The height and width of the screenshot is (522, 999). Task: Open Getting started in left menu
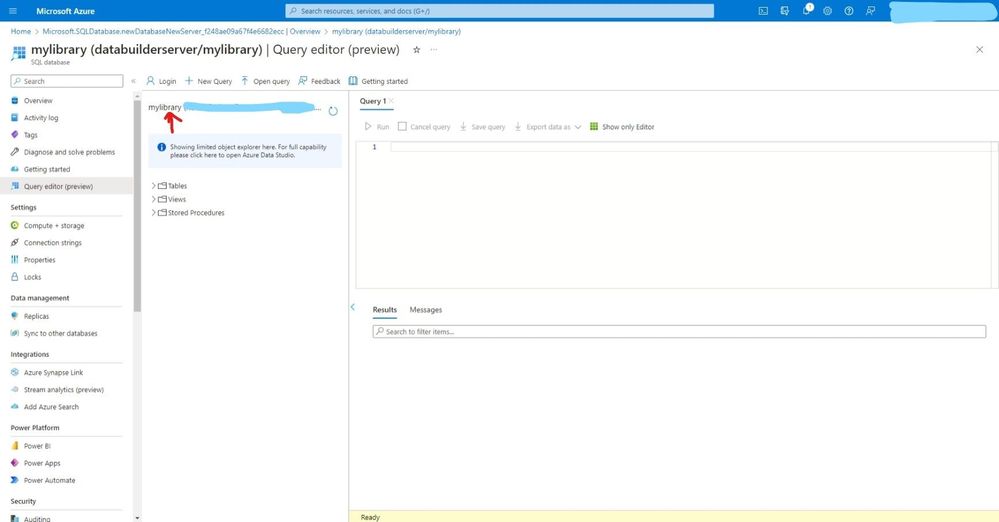pyautogui.click(x=47, y=170)
